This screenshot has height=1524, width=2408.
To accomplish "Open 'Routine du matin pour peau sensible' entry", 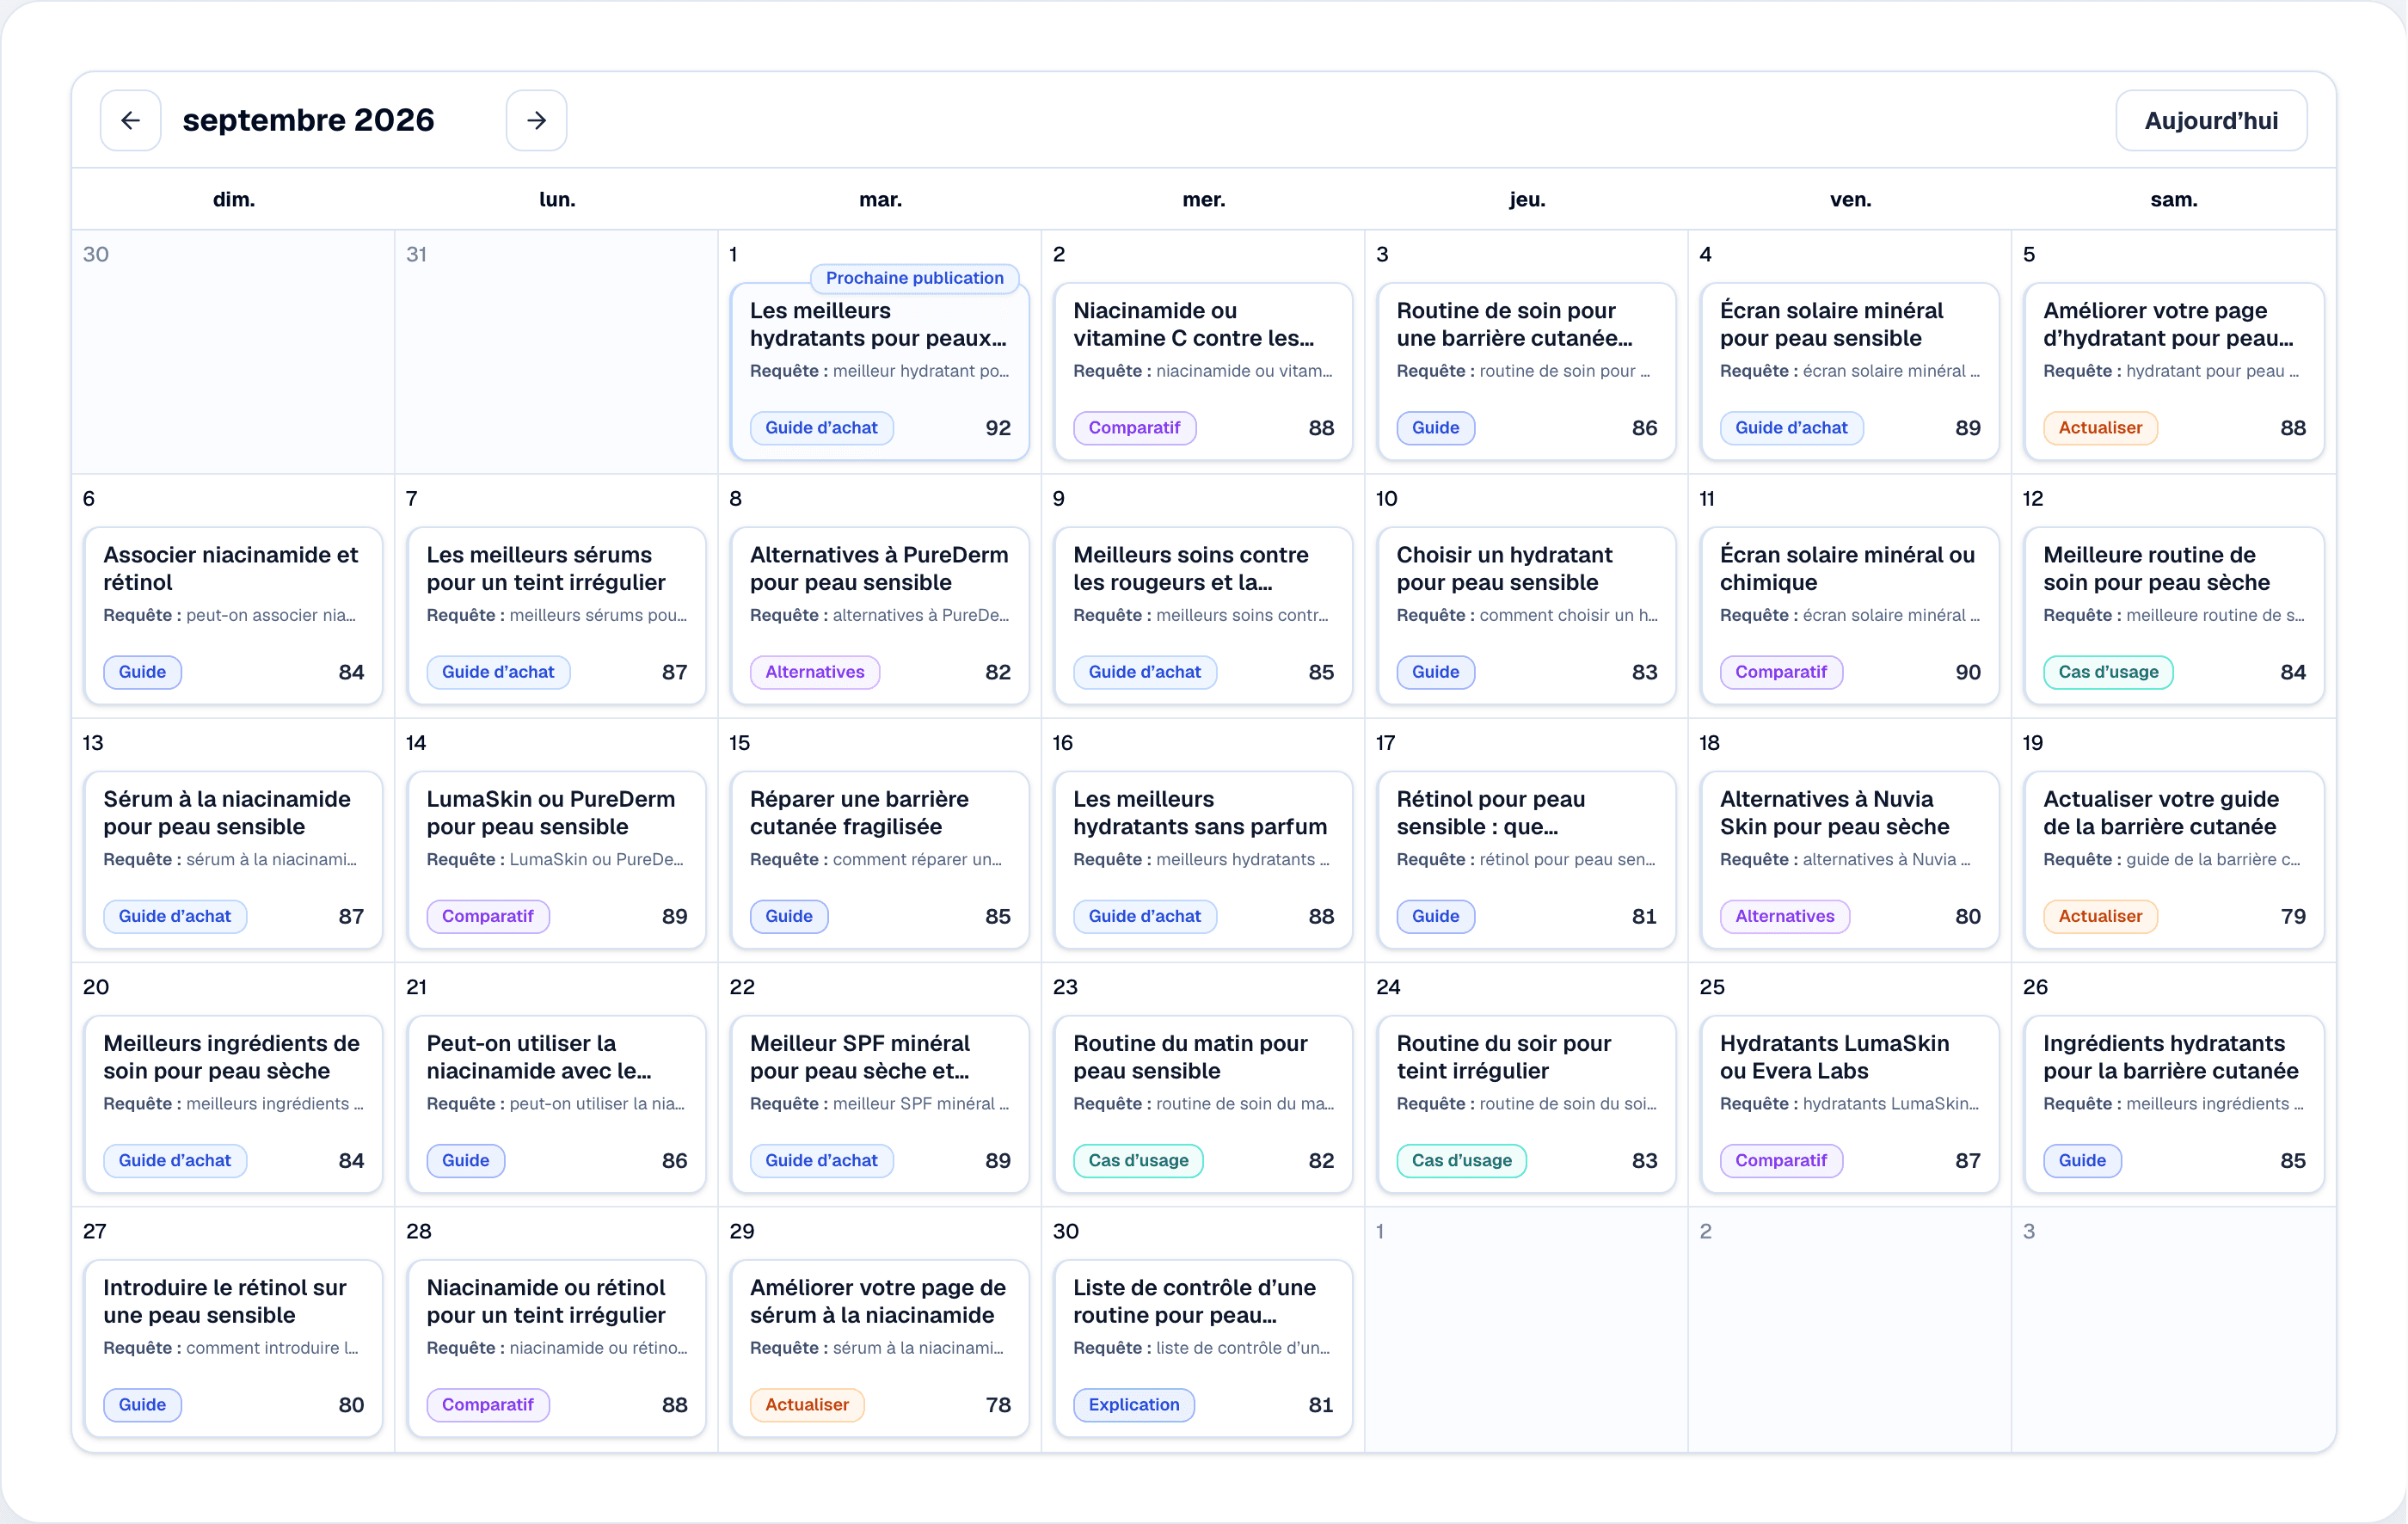I will (1203, 1103).
